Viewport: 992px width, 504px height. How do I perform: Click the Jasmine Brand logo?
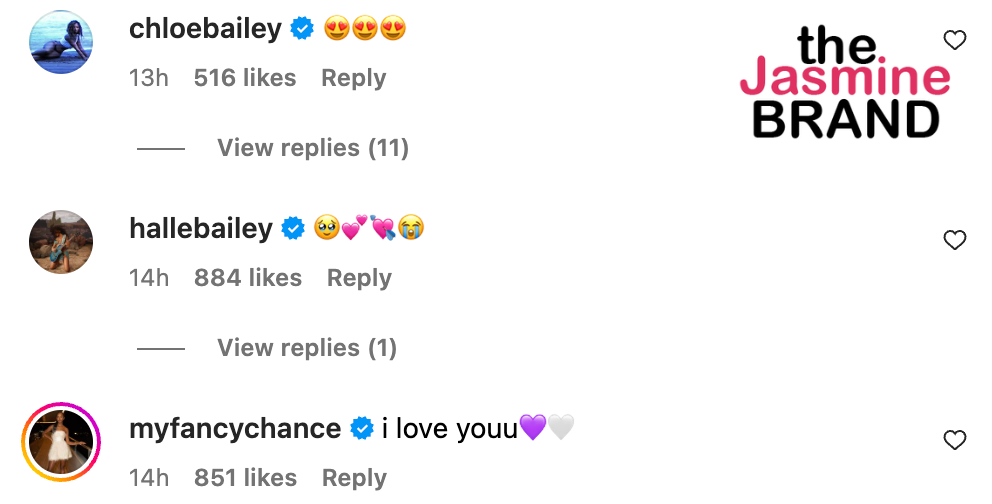[845, 82]
